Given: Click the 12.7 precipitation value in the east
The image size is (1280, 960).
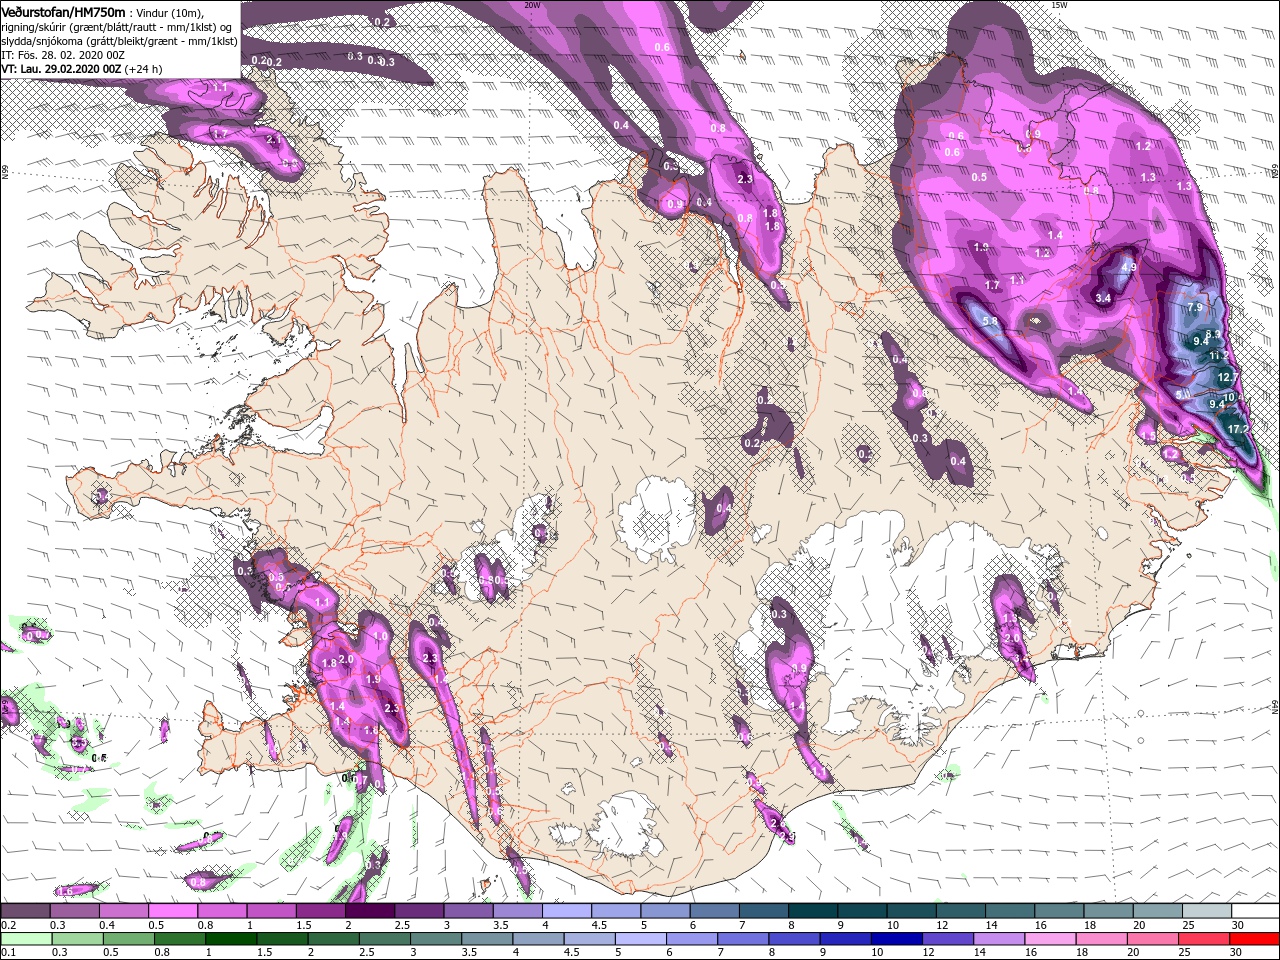Looking at the screenshot, I should 1229,377.
